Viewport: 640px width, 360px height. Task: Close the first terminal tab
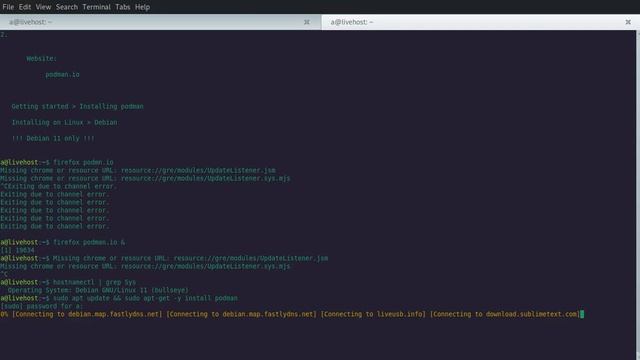[307, 22]
